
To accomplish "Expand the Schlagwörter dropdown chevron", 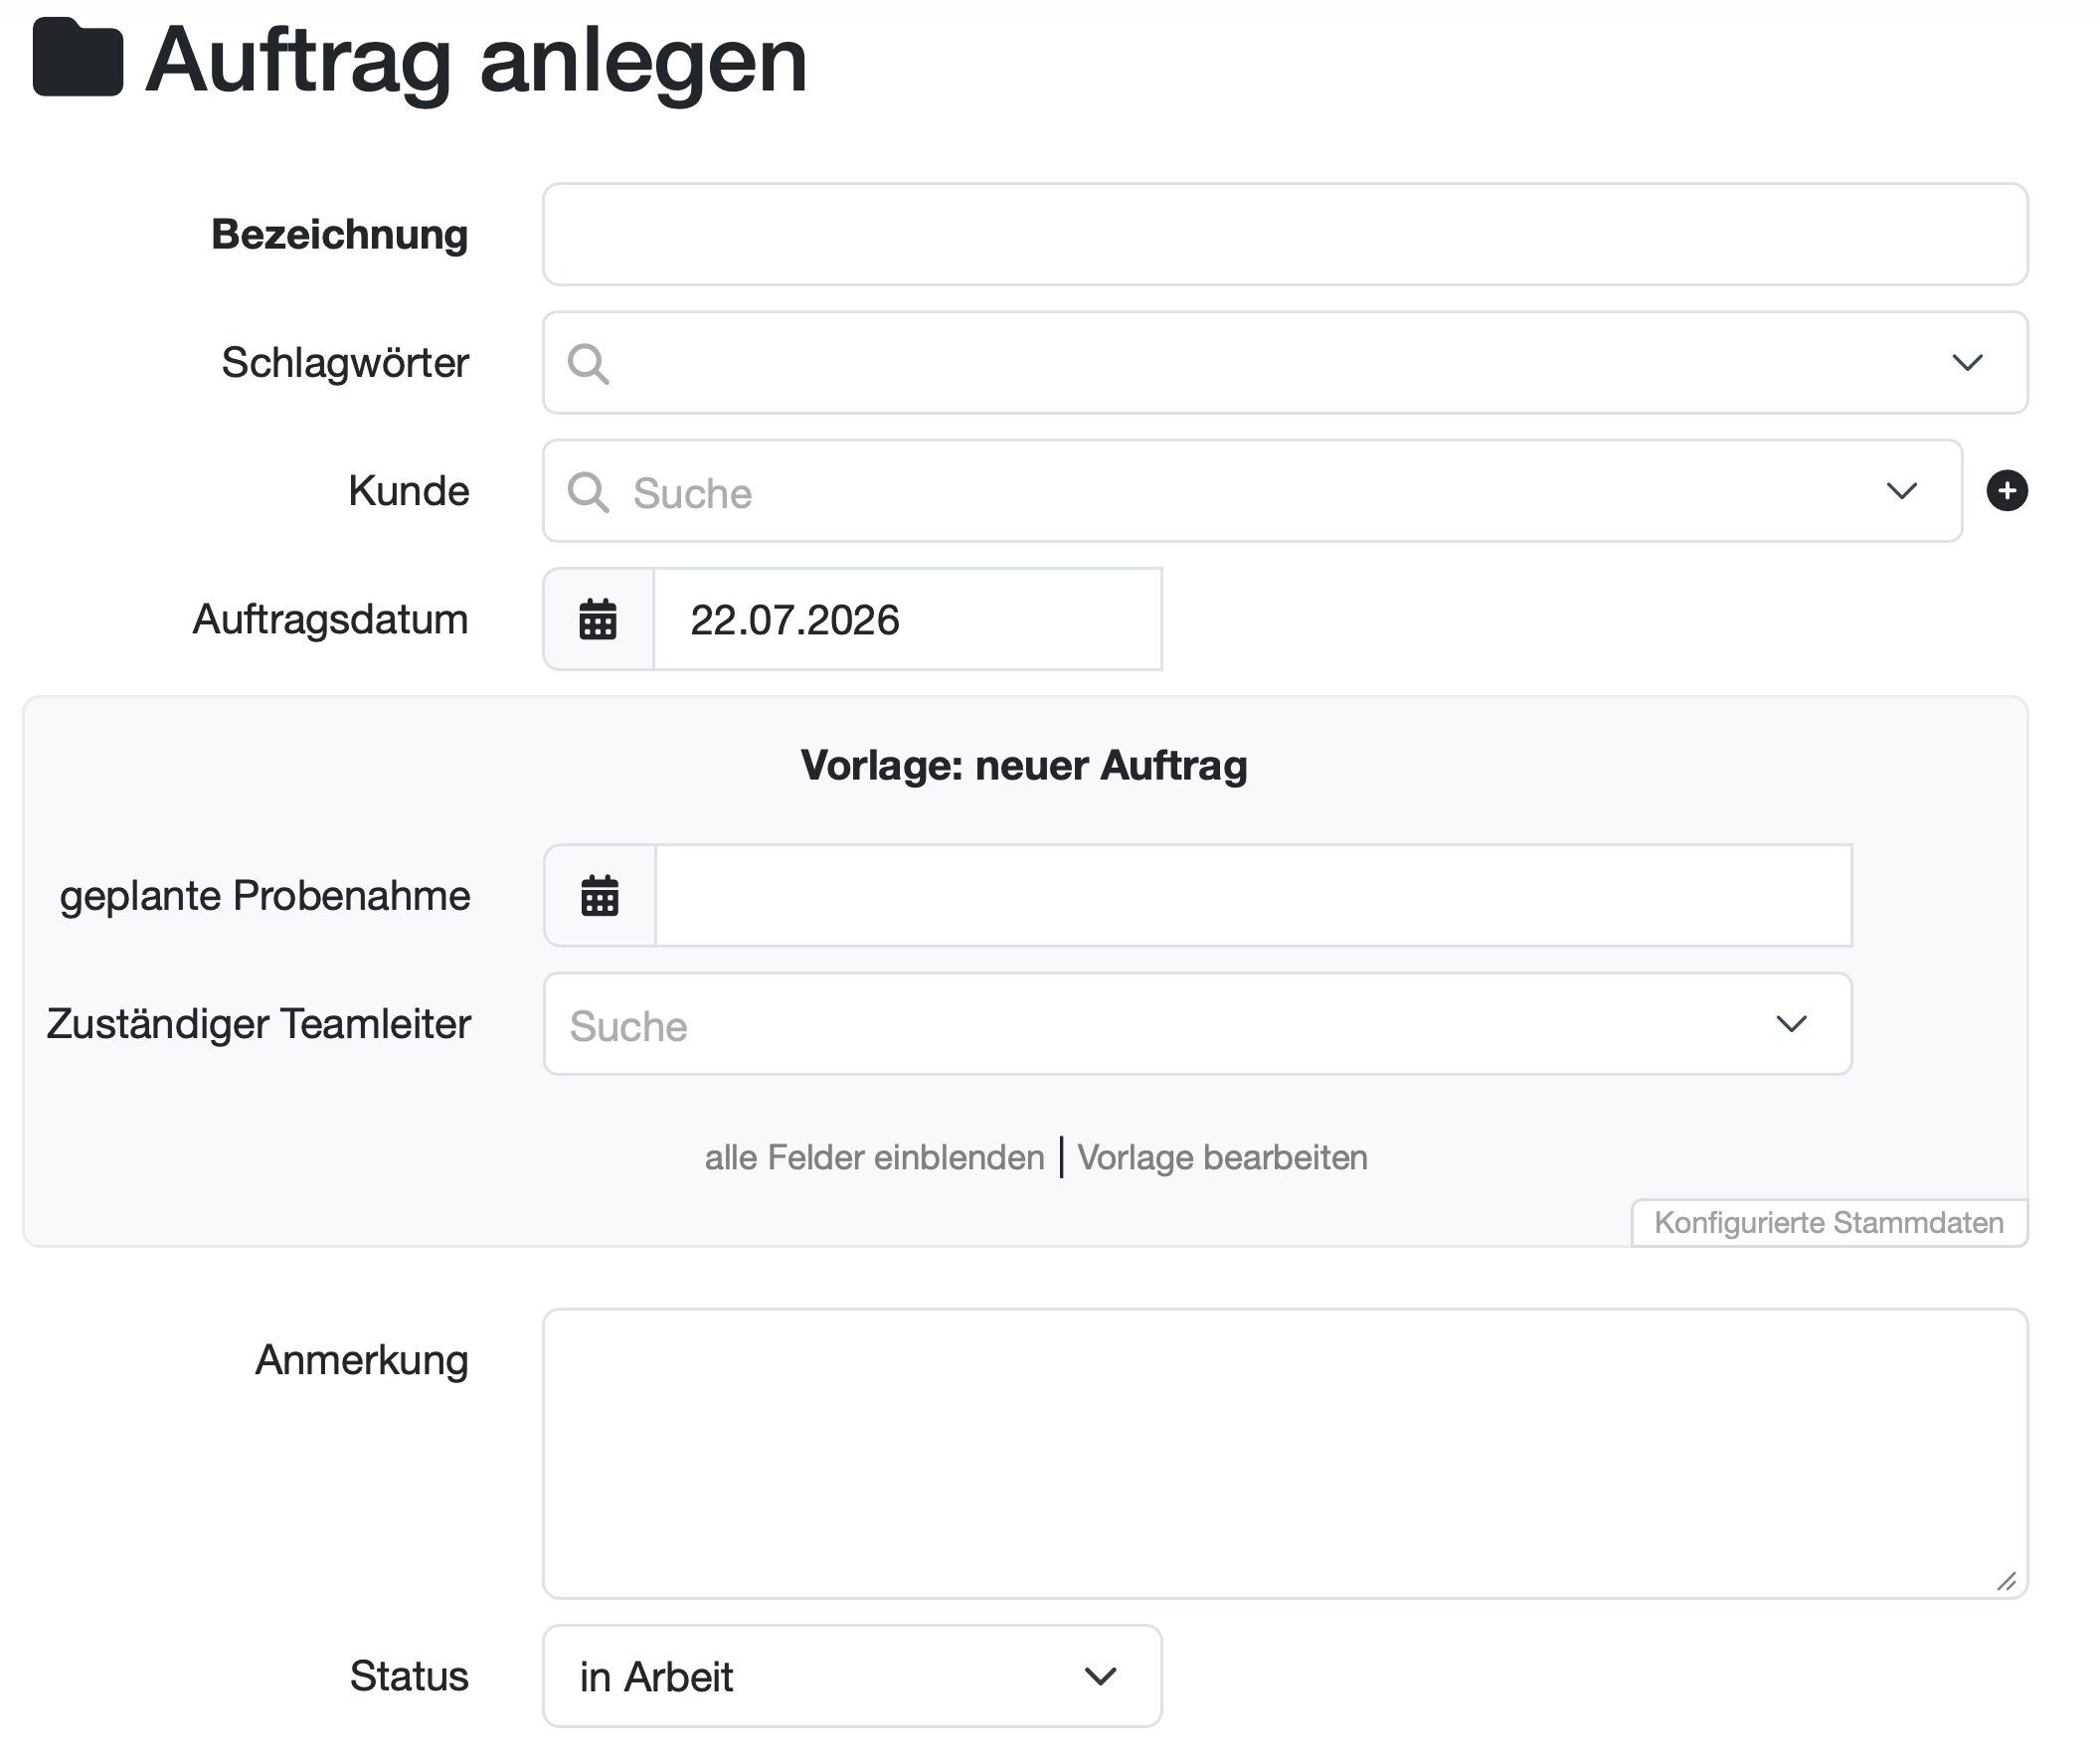I will [x=1967, y=362].
